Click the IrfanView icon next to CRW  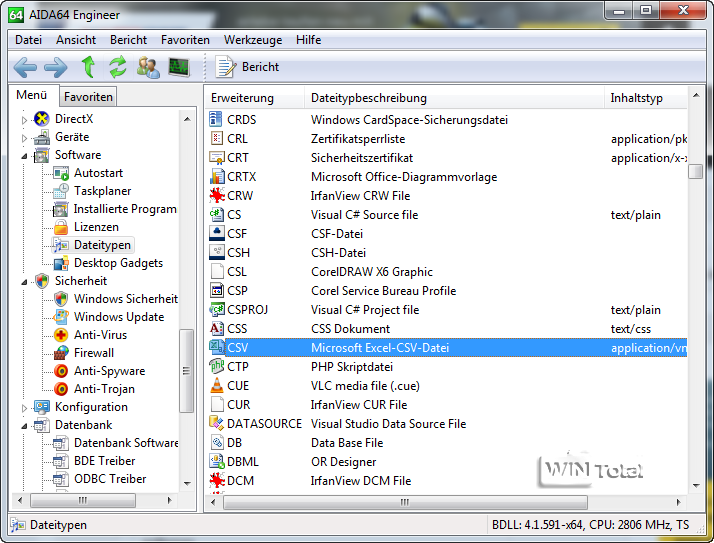point(217,195)
